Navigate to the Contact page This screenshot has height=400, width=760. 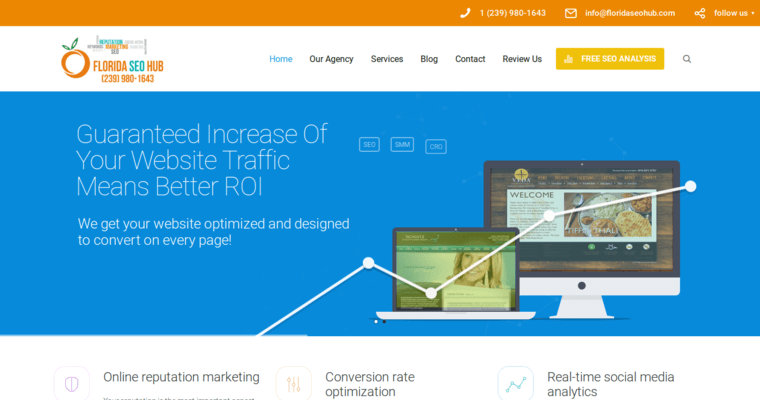[x=470, y=59]
